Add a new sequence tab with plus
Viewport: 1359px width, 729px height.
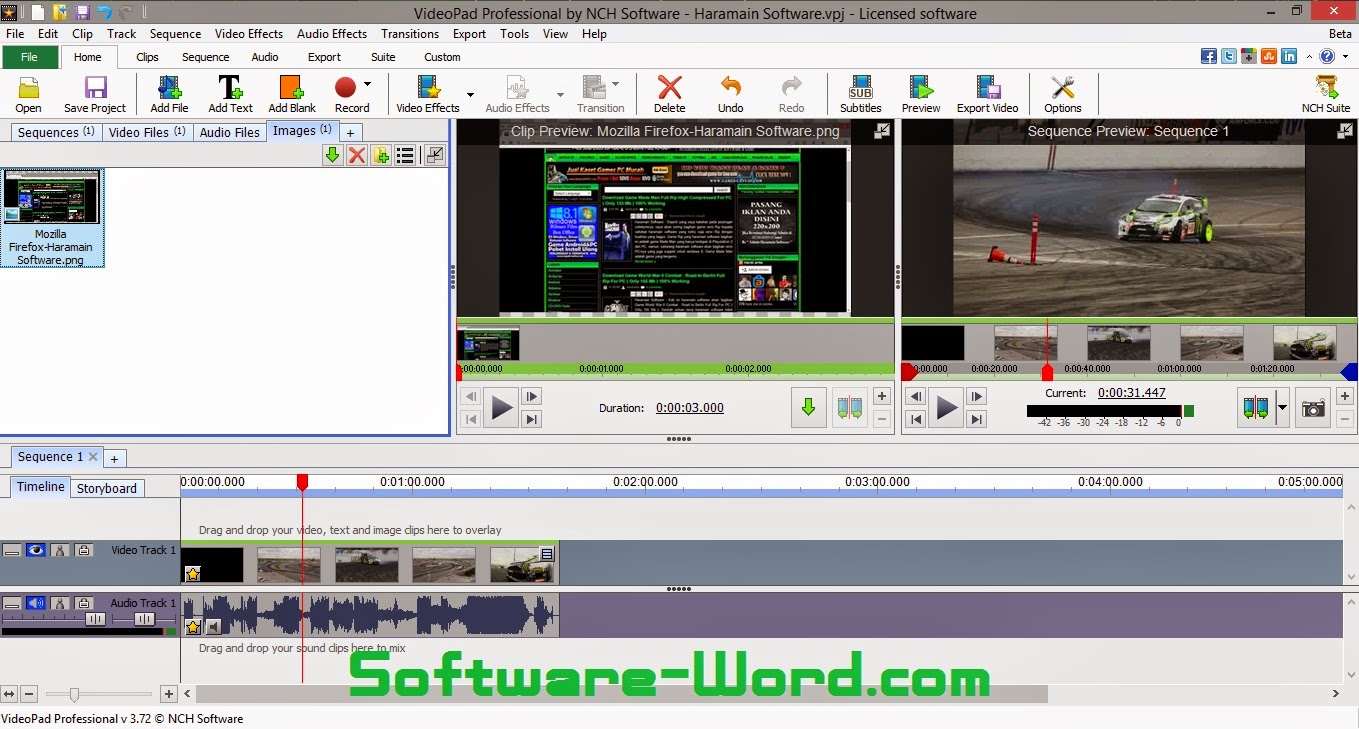click(x=114, y=458)
